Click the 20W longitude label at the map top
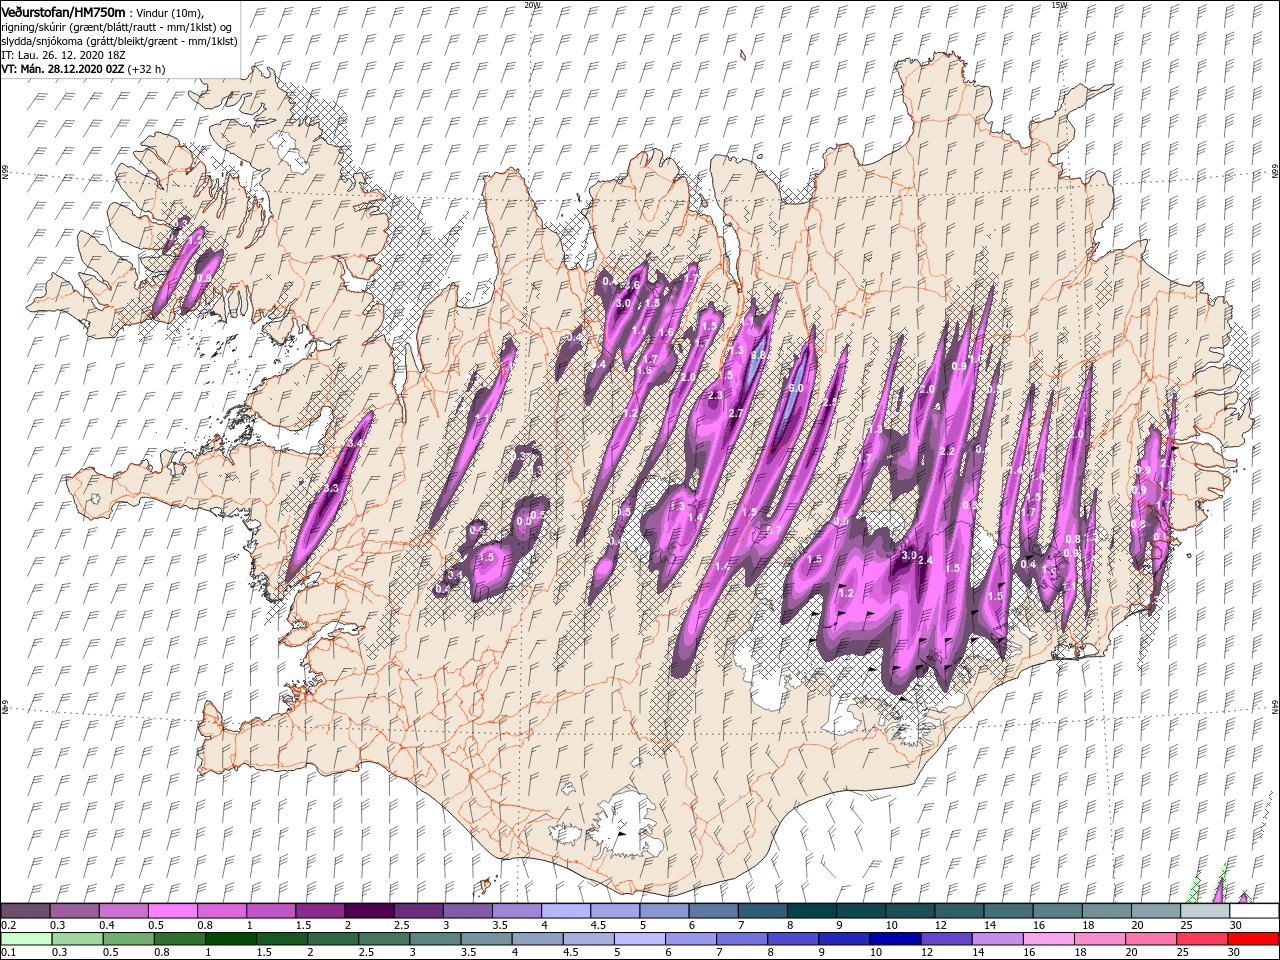This screenshot has height=960, width=1280. click(531, 5)
